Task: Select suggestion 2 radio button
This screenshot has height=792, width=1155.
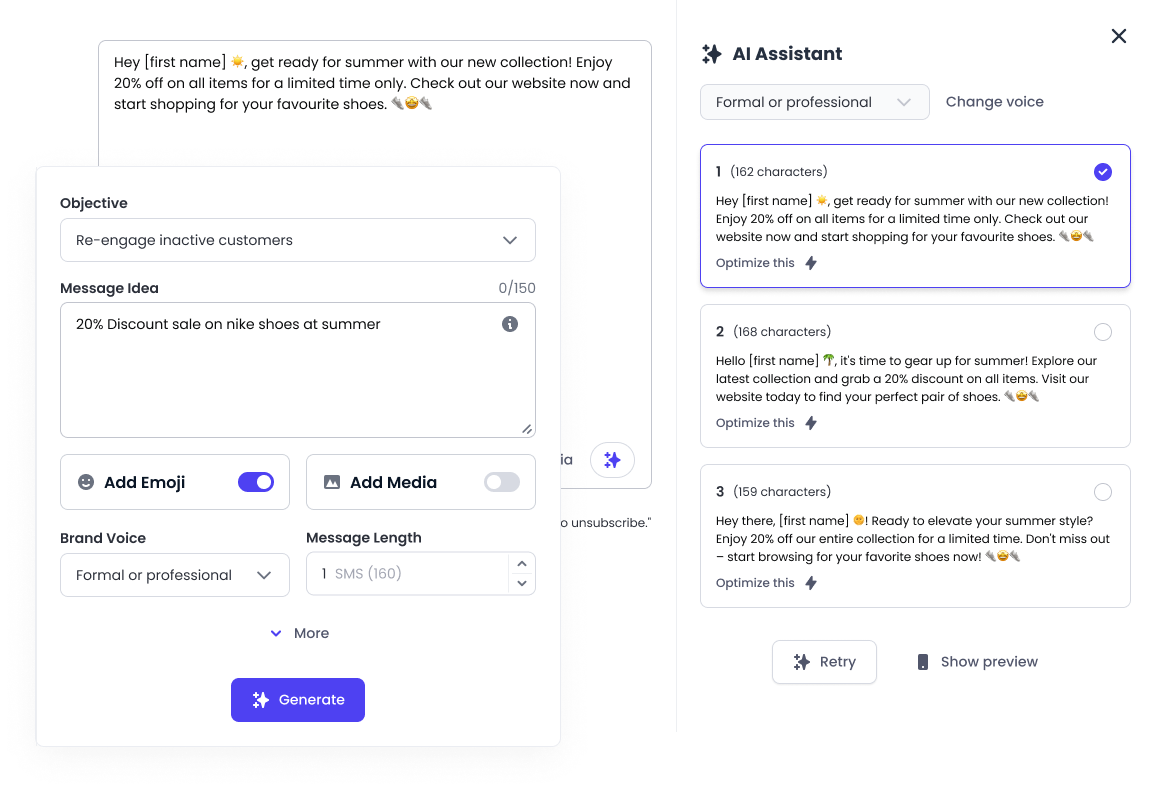Action: click(x=1103, y=331)
